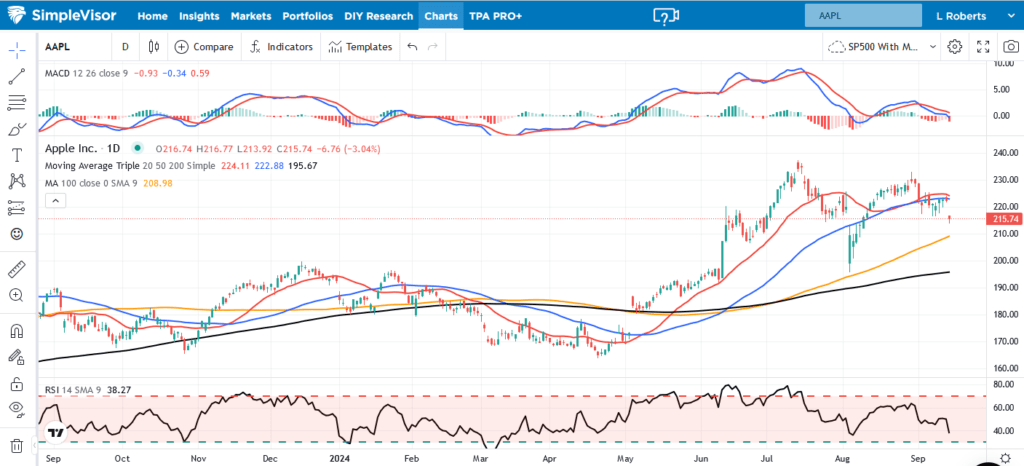
Task: Open the forecasting and measurement tools
Action: (17, 208)
